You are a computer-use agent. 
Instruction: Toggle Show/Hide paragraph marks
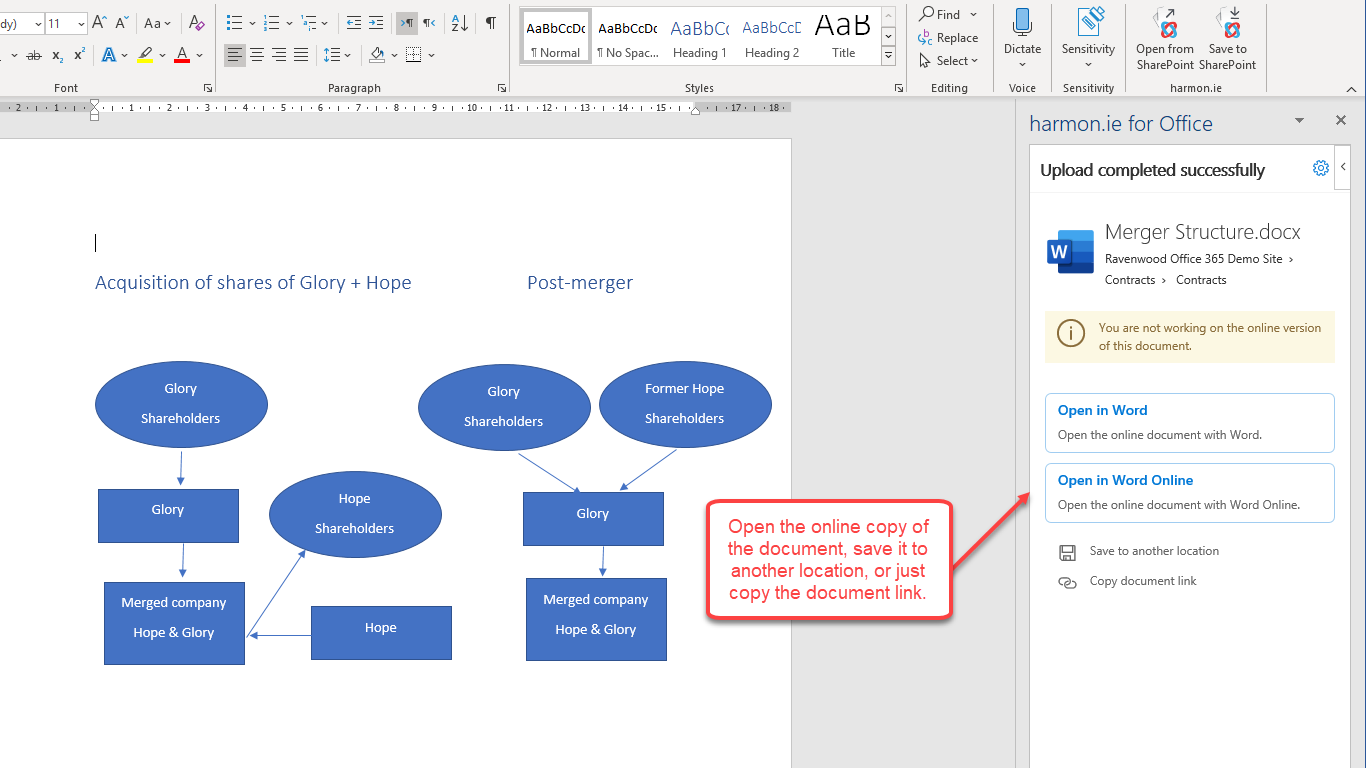(490, 22)
